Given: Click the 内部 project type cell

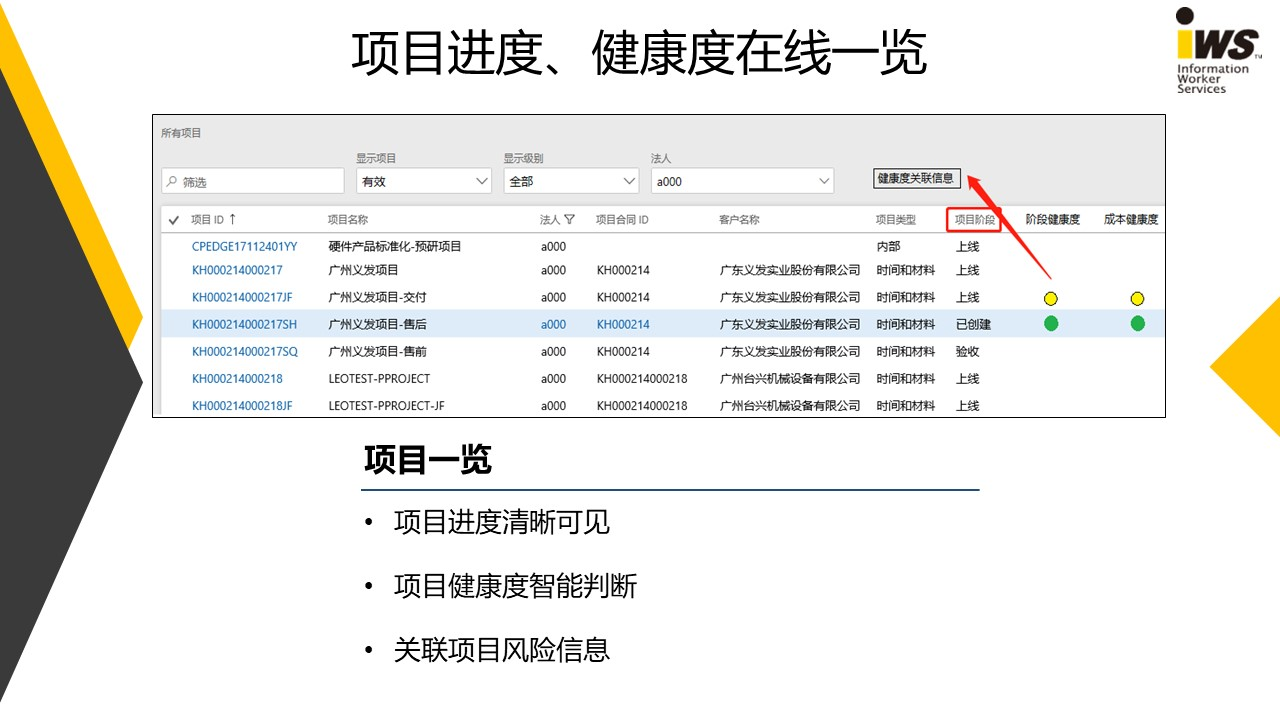Looking at the screenshot, I should click(x=888, y=246).
